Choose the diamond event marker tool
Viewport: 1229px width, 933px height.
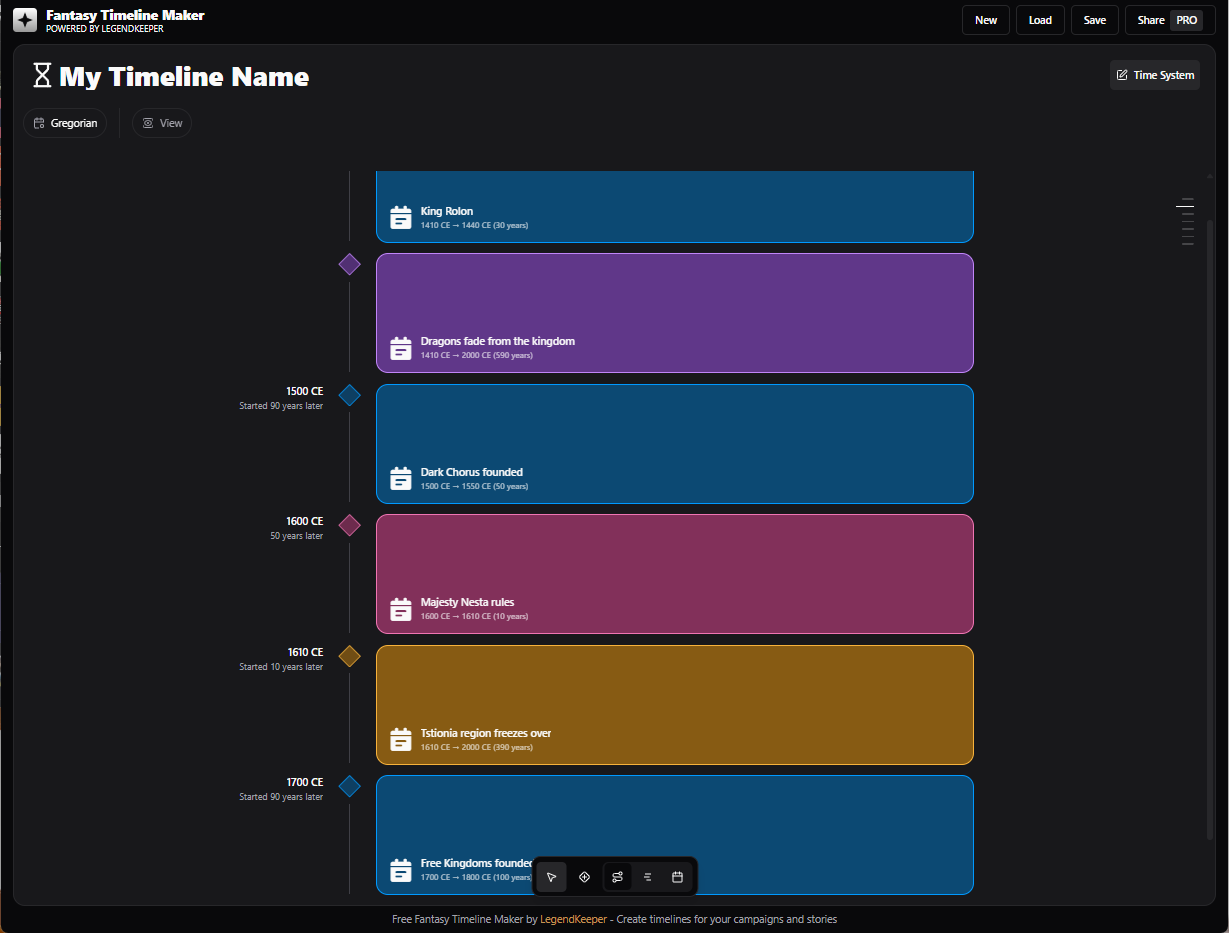pos(585,877)
